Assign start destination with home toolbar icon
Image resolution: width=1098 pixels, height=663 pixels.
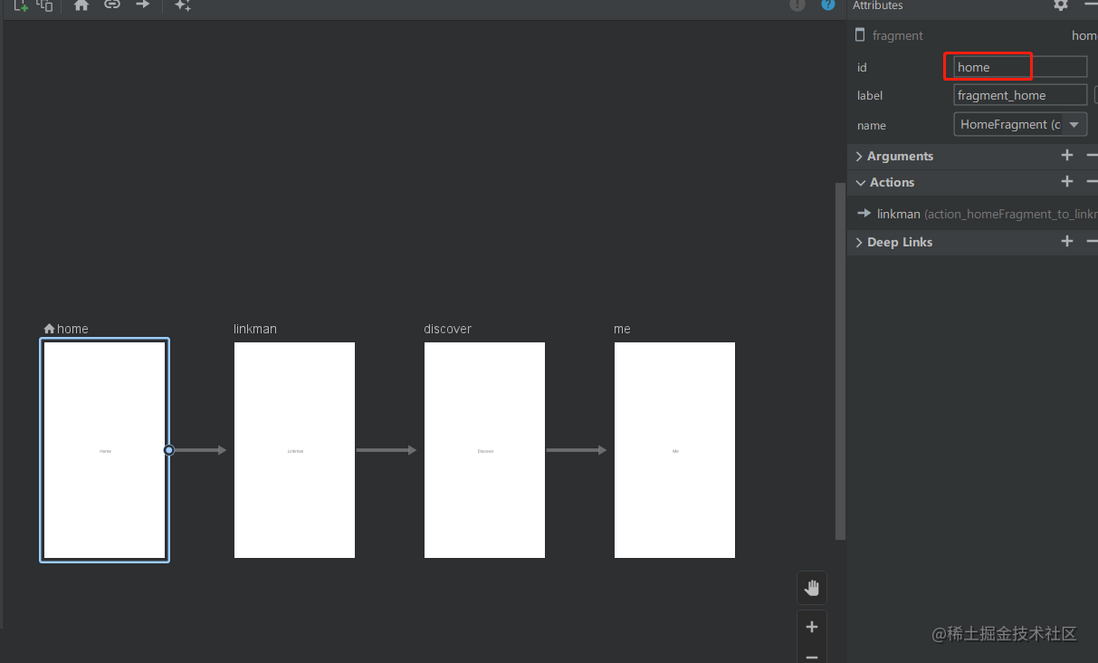coord(81,5)
